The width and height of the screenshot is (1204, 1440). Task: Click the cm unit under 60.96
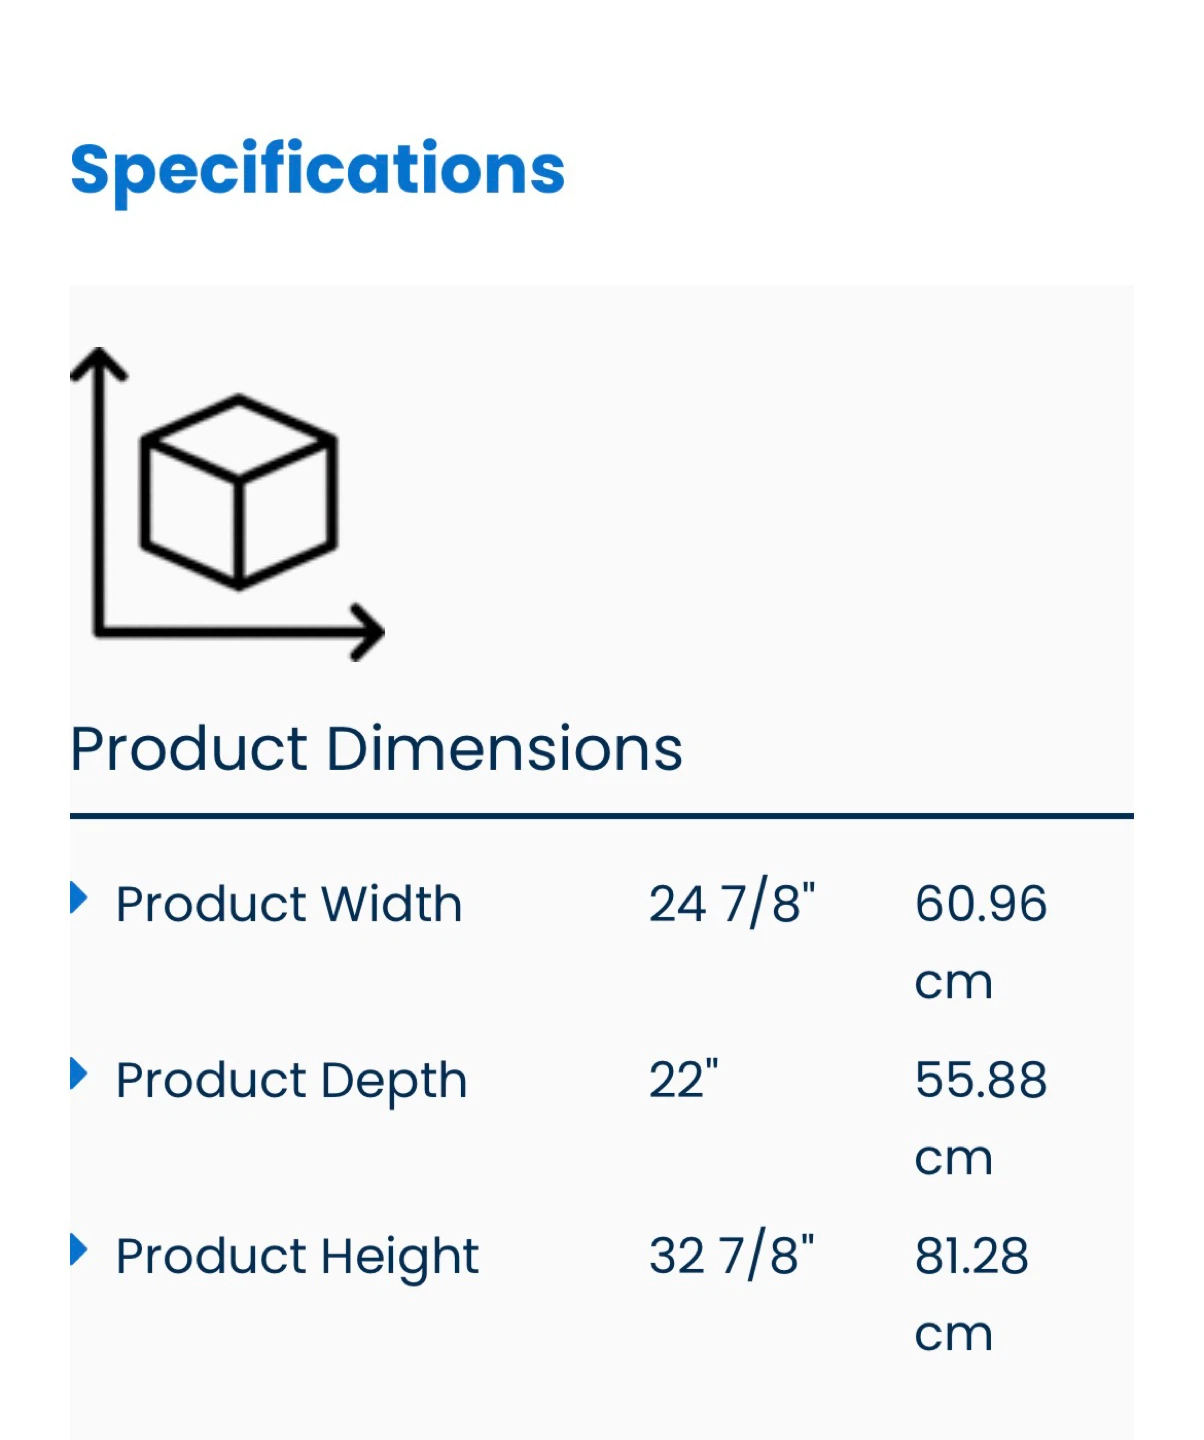(953, 982)
